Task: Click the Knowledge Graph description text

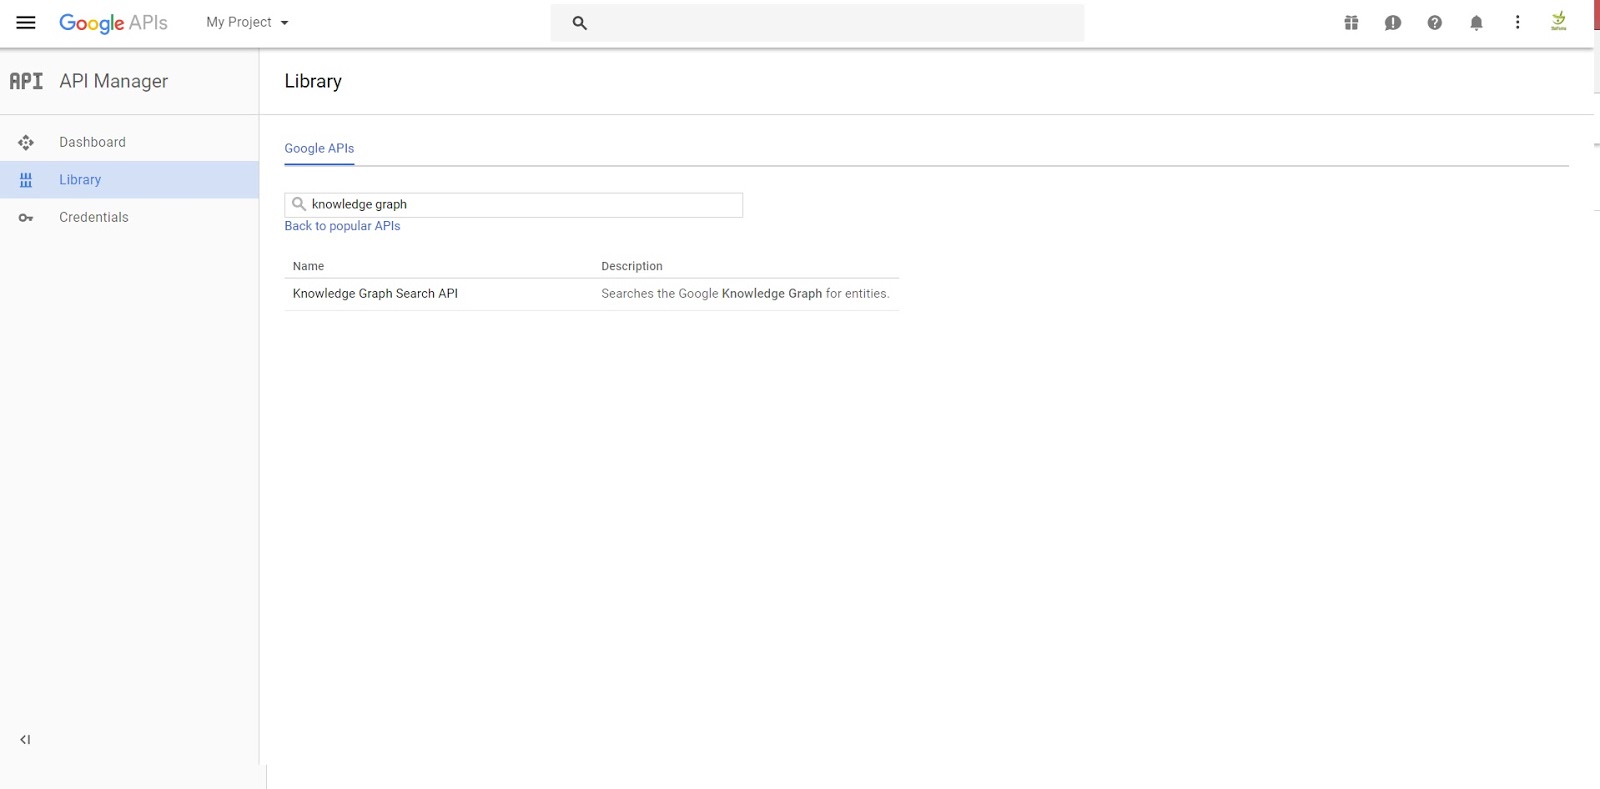Action: pos(745,294)
